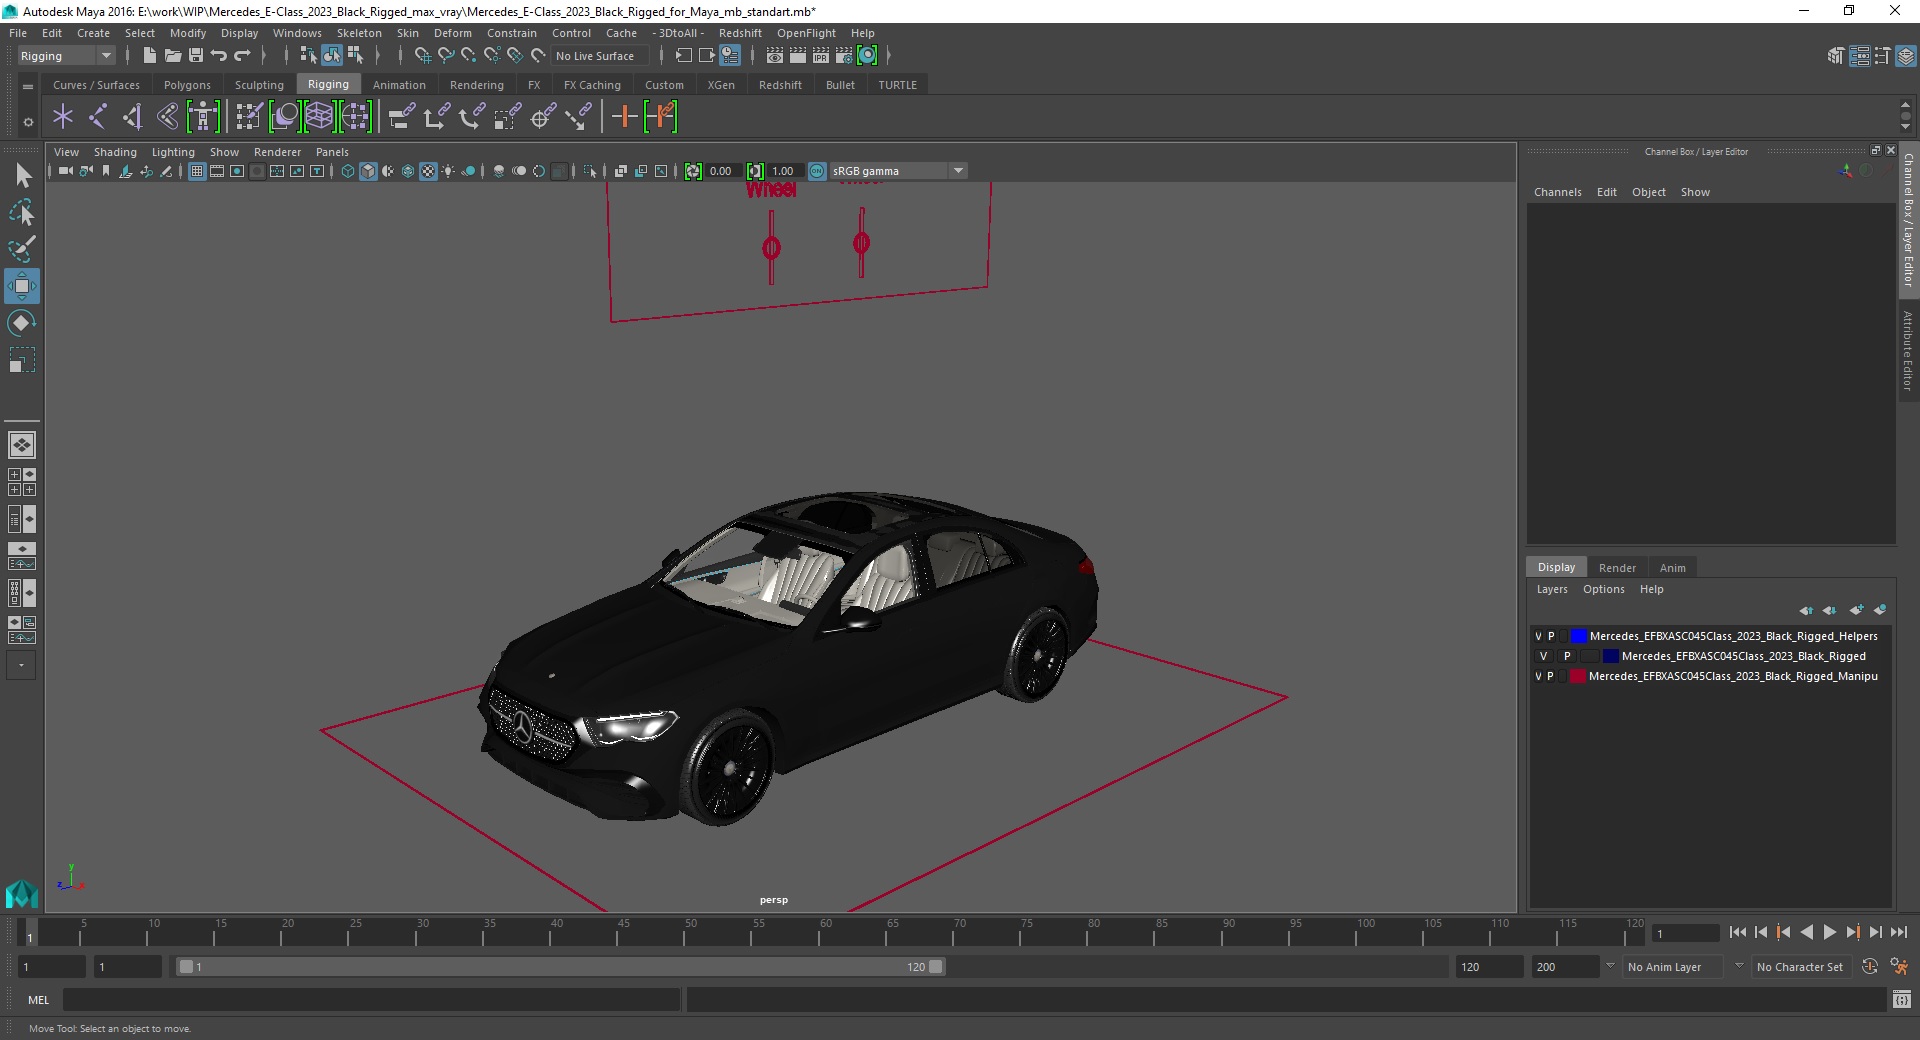Go to end of playback range
This screenshot has height=1040, width=1920.
(x=1899, y=932)
